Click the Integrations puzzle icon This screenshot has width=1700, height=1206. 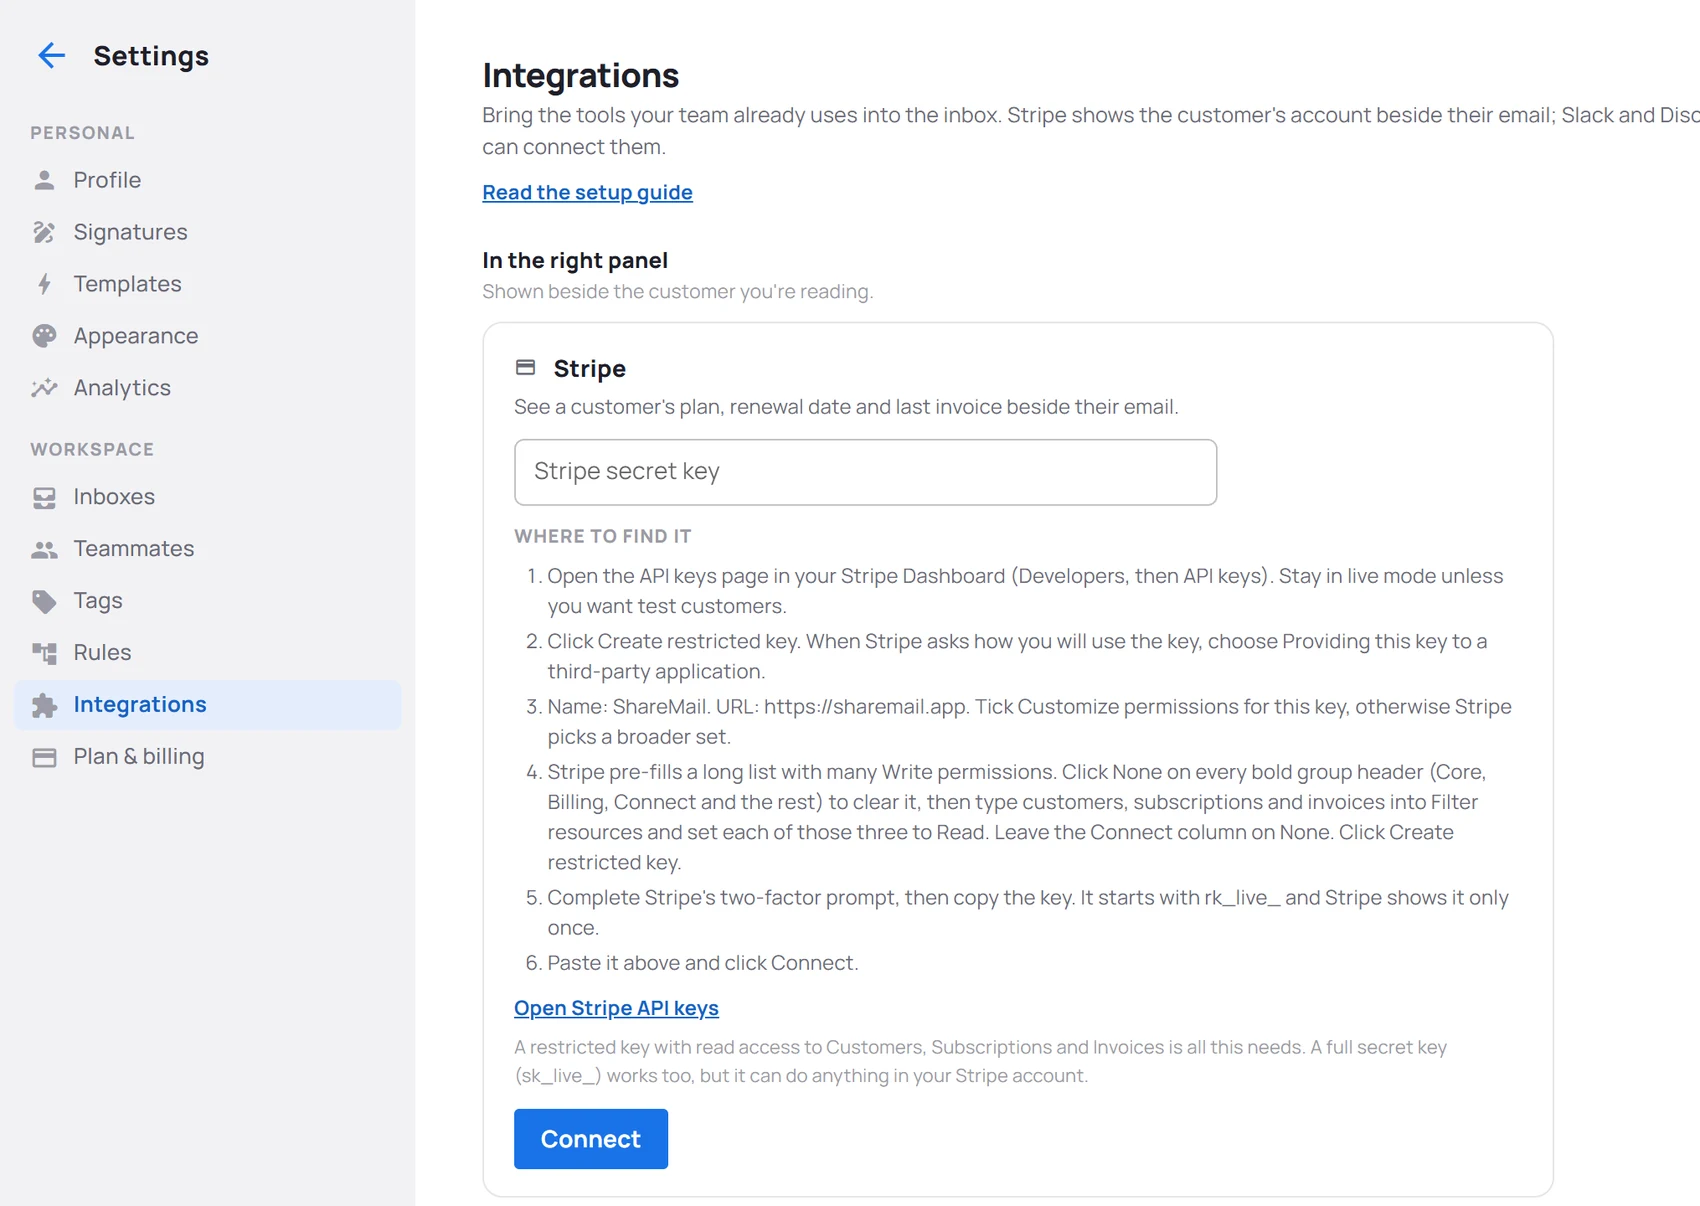44,705
